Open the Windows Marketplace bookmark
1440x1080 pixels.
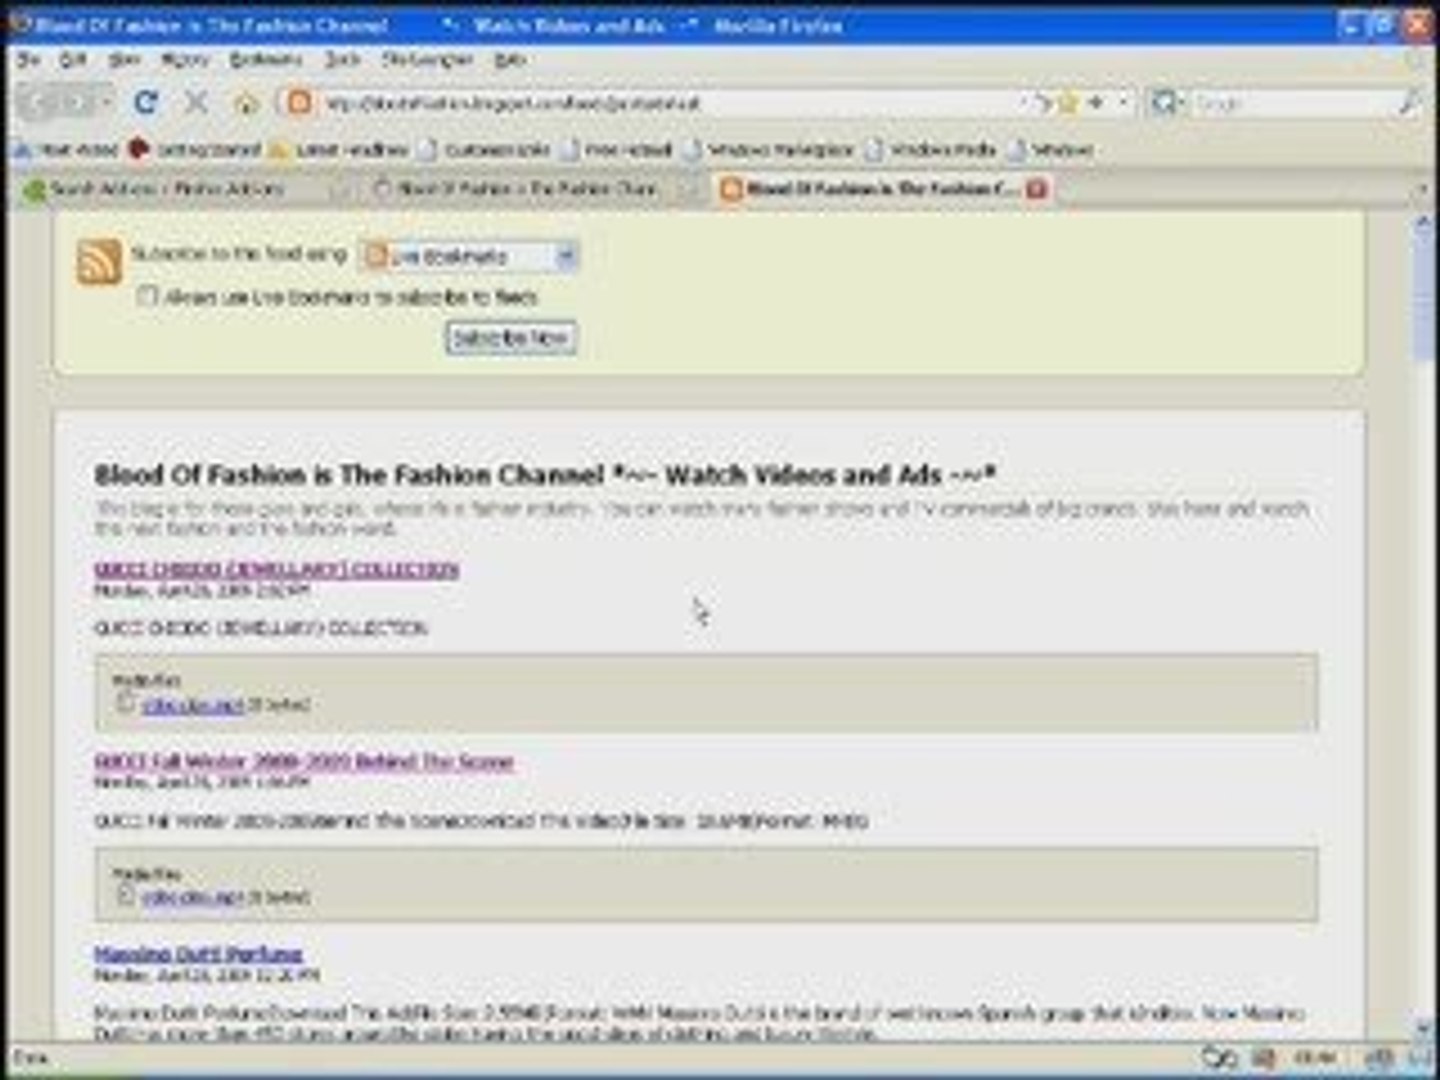point(768,150)
